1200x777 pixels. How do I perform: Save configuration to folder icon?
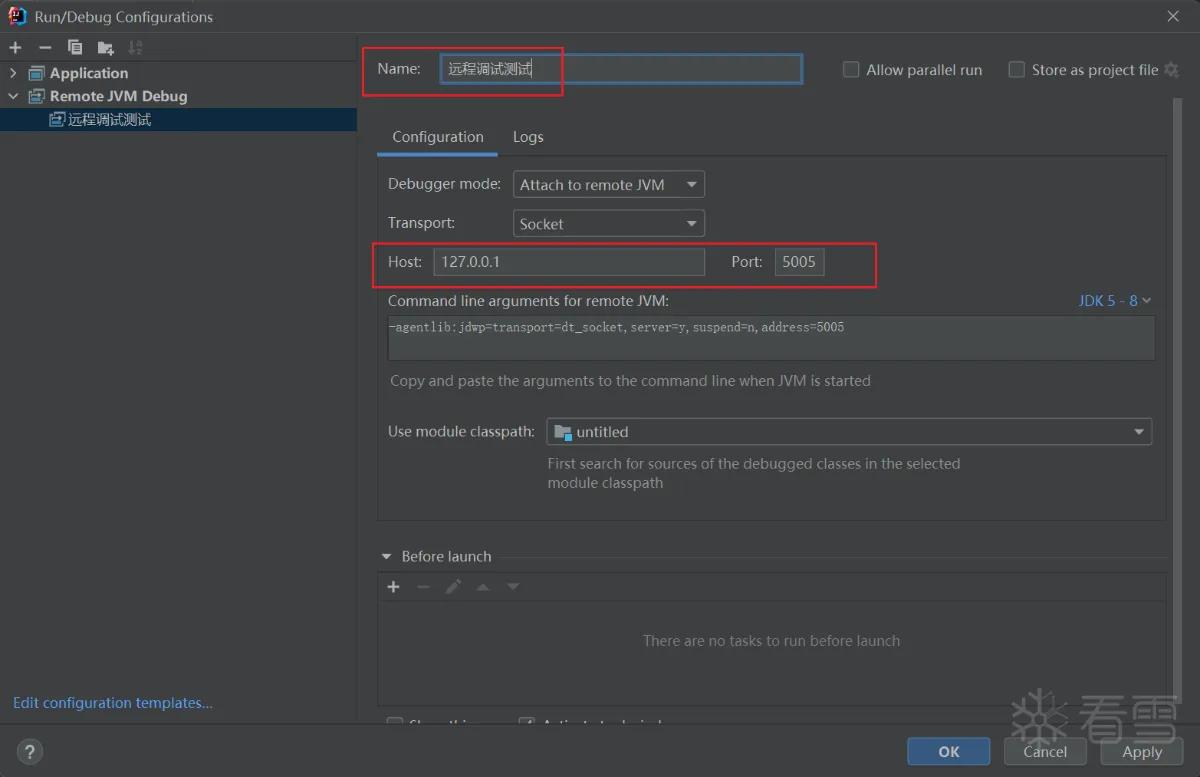tap(105, 47)
